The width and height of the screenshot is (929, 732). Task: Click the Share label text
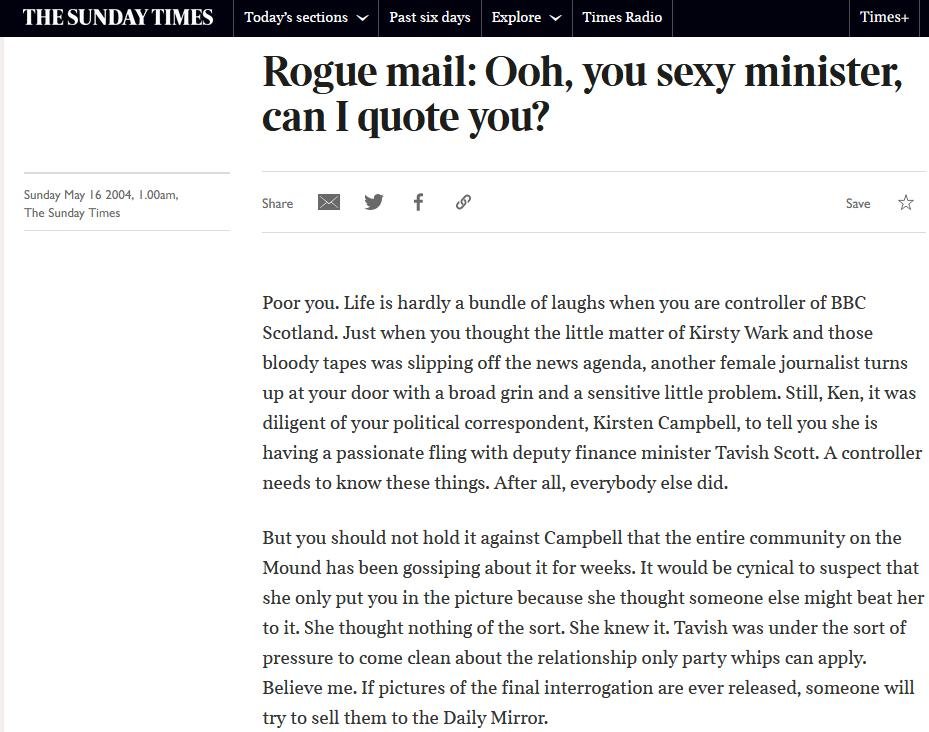[x=277, y=203]
